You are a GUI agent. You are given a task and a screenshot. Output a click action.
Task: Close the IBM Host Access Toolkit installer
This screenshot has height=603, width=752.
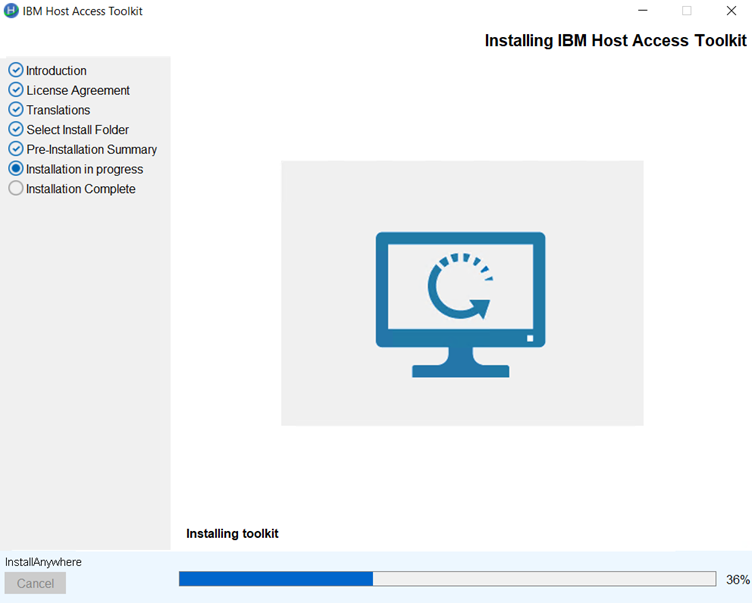[731, 11]
